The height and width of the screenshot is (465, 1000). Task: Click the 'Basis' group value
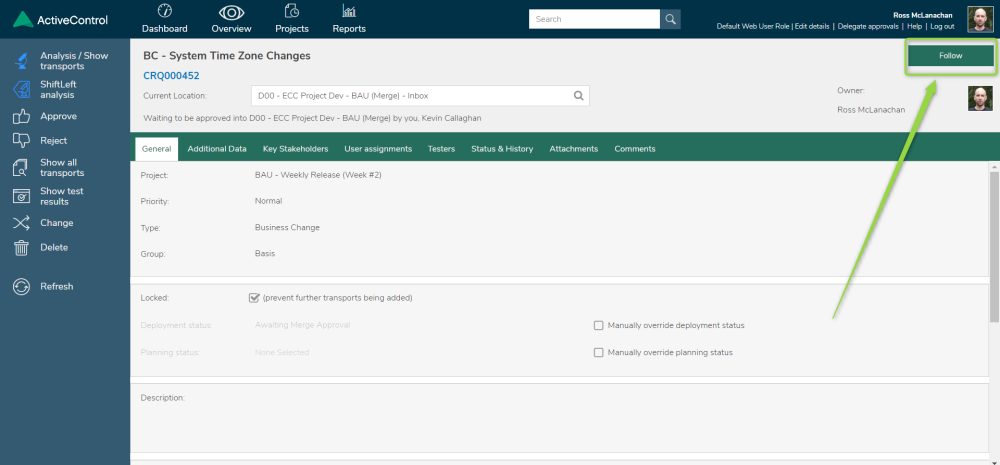pyautogui.click(x=265, y=253)
